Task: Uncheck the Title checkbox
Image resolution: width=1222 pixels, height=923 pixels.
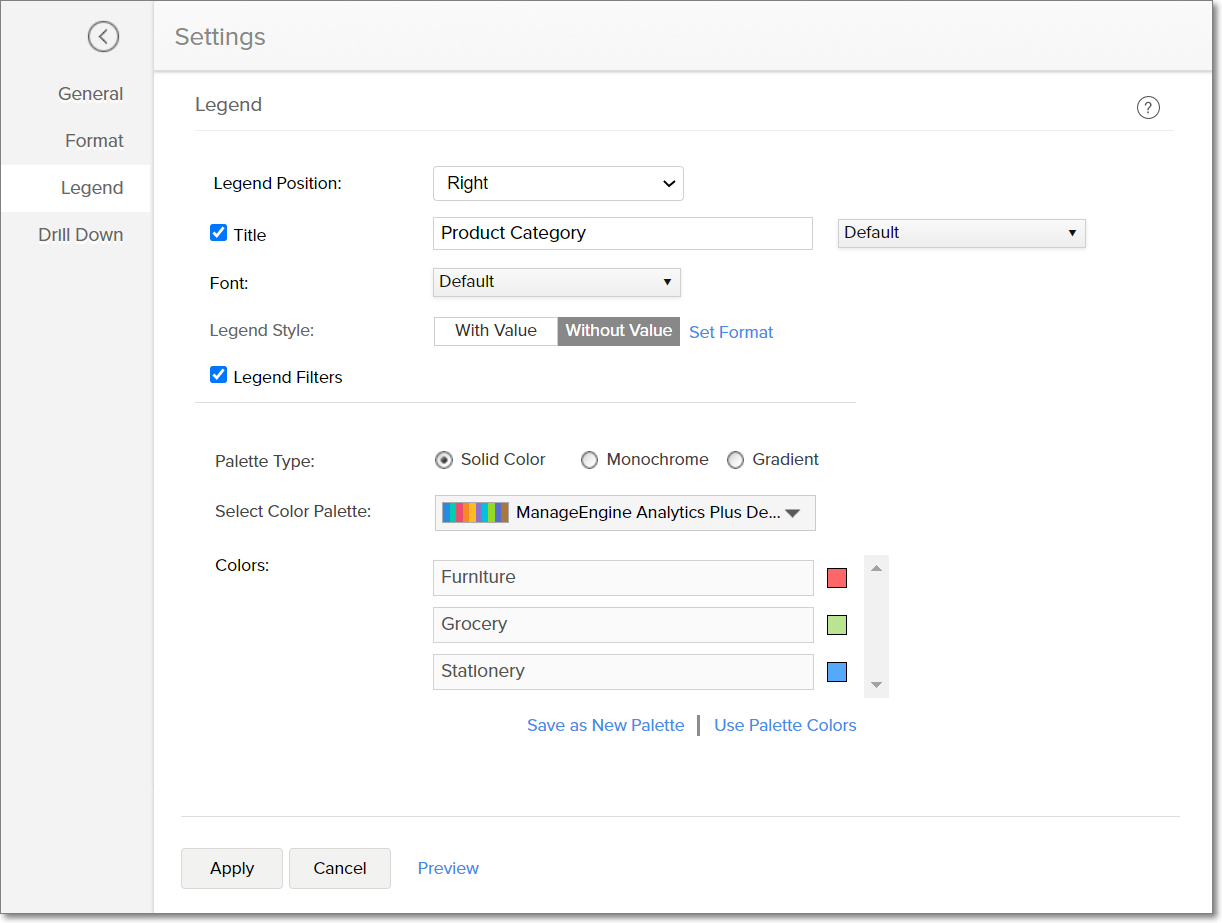Action: (x=219, y=233)
